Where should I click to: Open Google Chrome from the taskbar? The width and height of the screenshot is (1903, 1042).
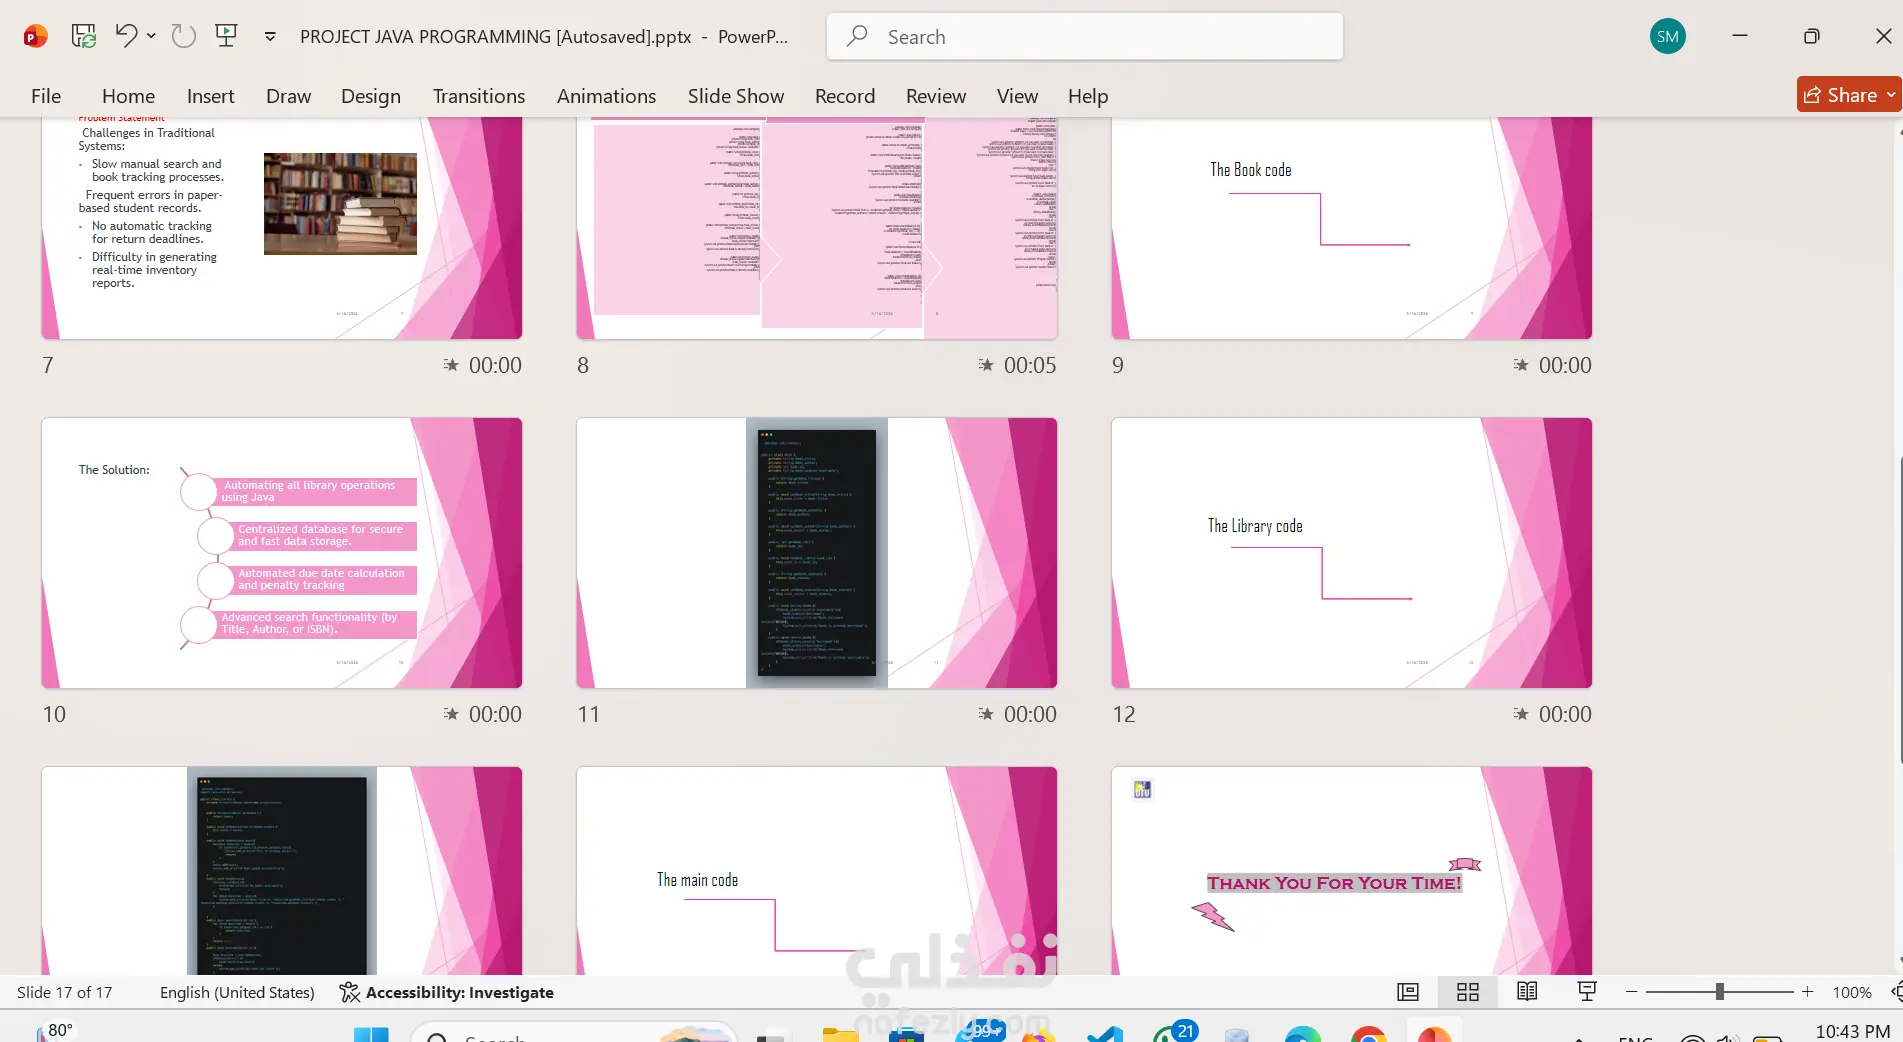click(1368, 1034)
